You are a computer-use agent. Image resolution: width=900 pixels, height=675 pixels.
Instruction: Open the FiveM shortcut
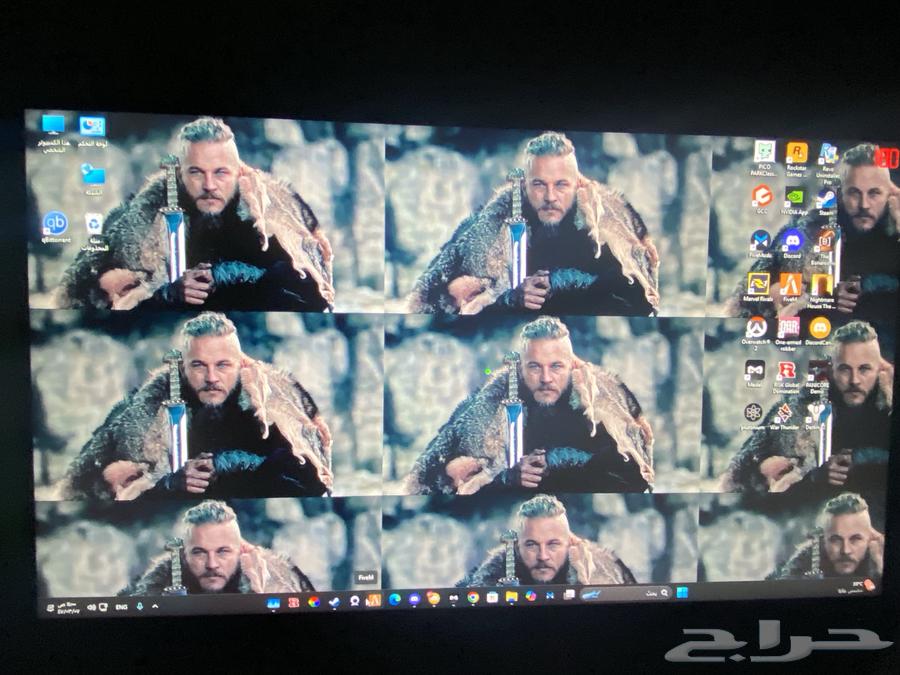click(791, 281)
